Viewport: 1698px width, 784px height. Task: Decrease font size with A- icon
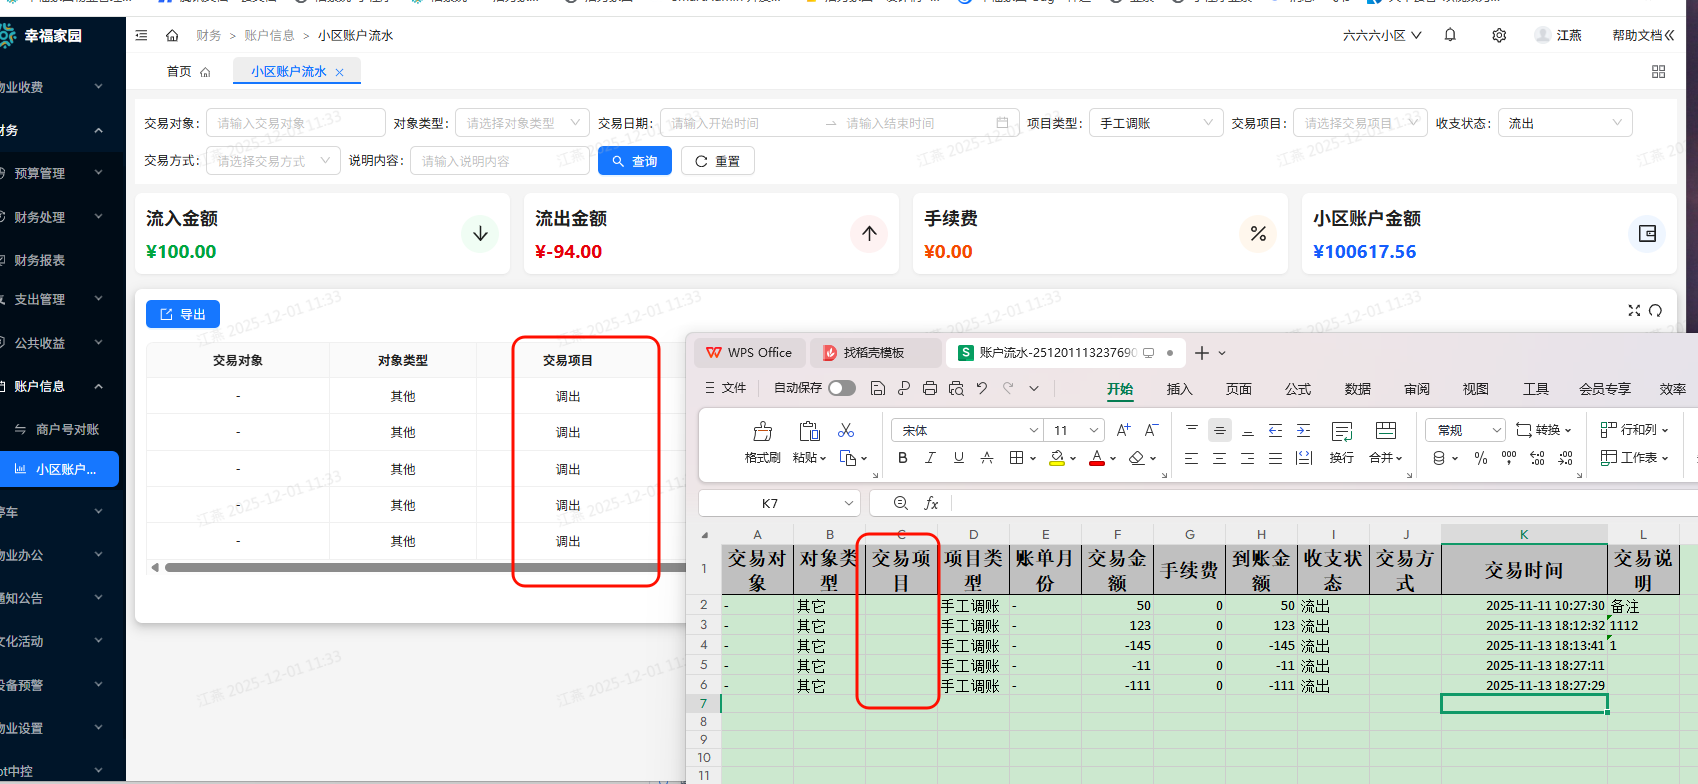(x=1151, y=430)
